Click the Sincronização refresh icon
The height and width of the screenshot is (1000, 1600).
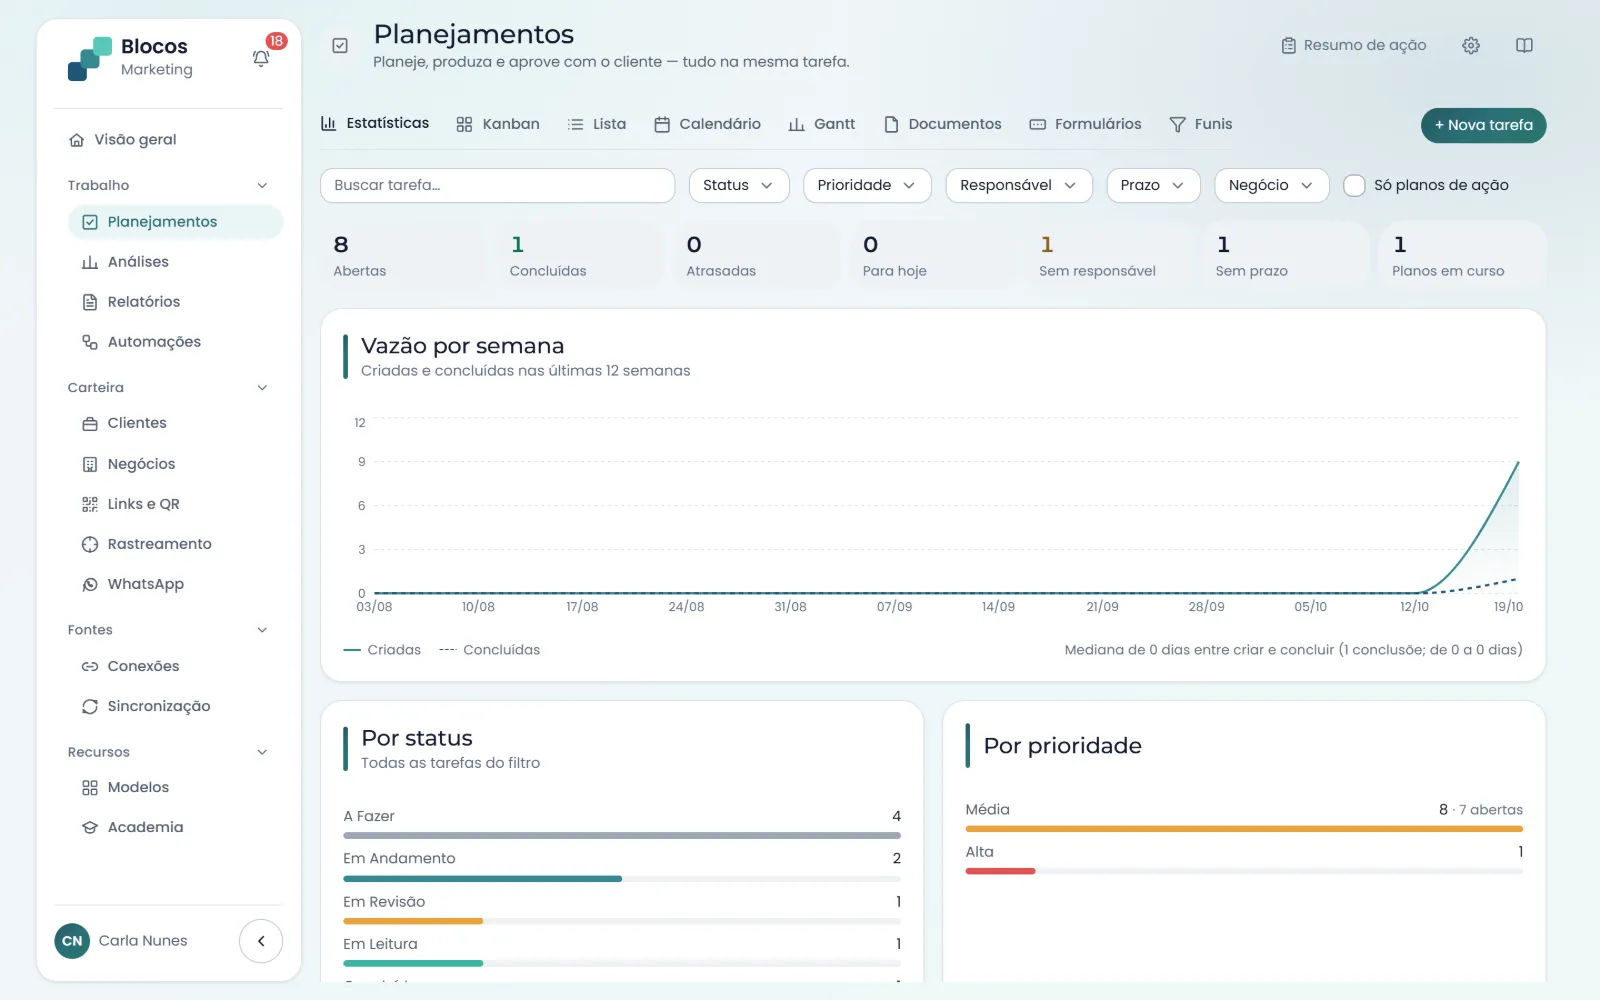90,706
